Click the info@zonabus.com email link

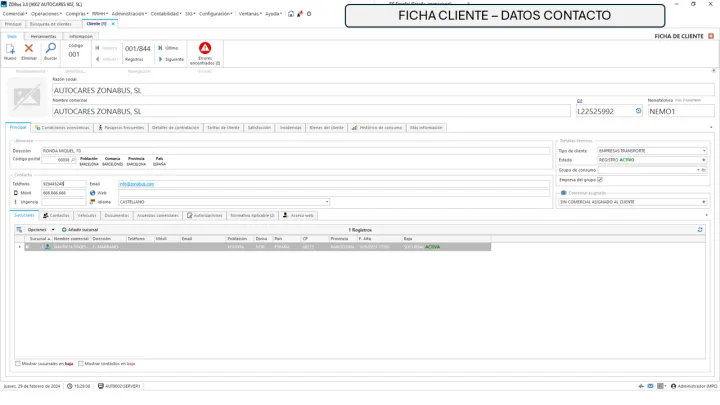click(x=137, y=184)
